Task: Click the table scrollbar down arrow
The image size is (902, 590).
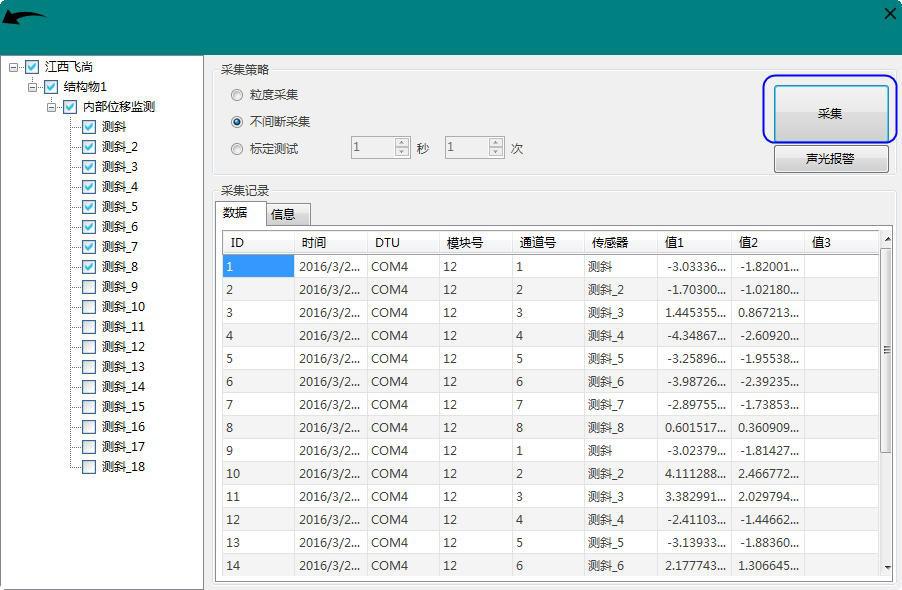Action: pyautogui.click(x=886, y=567)
